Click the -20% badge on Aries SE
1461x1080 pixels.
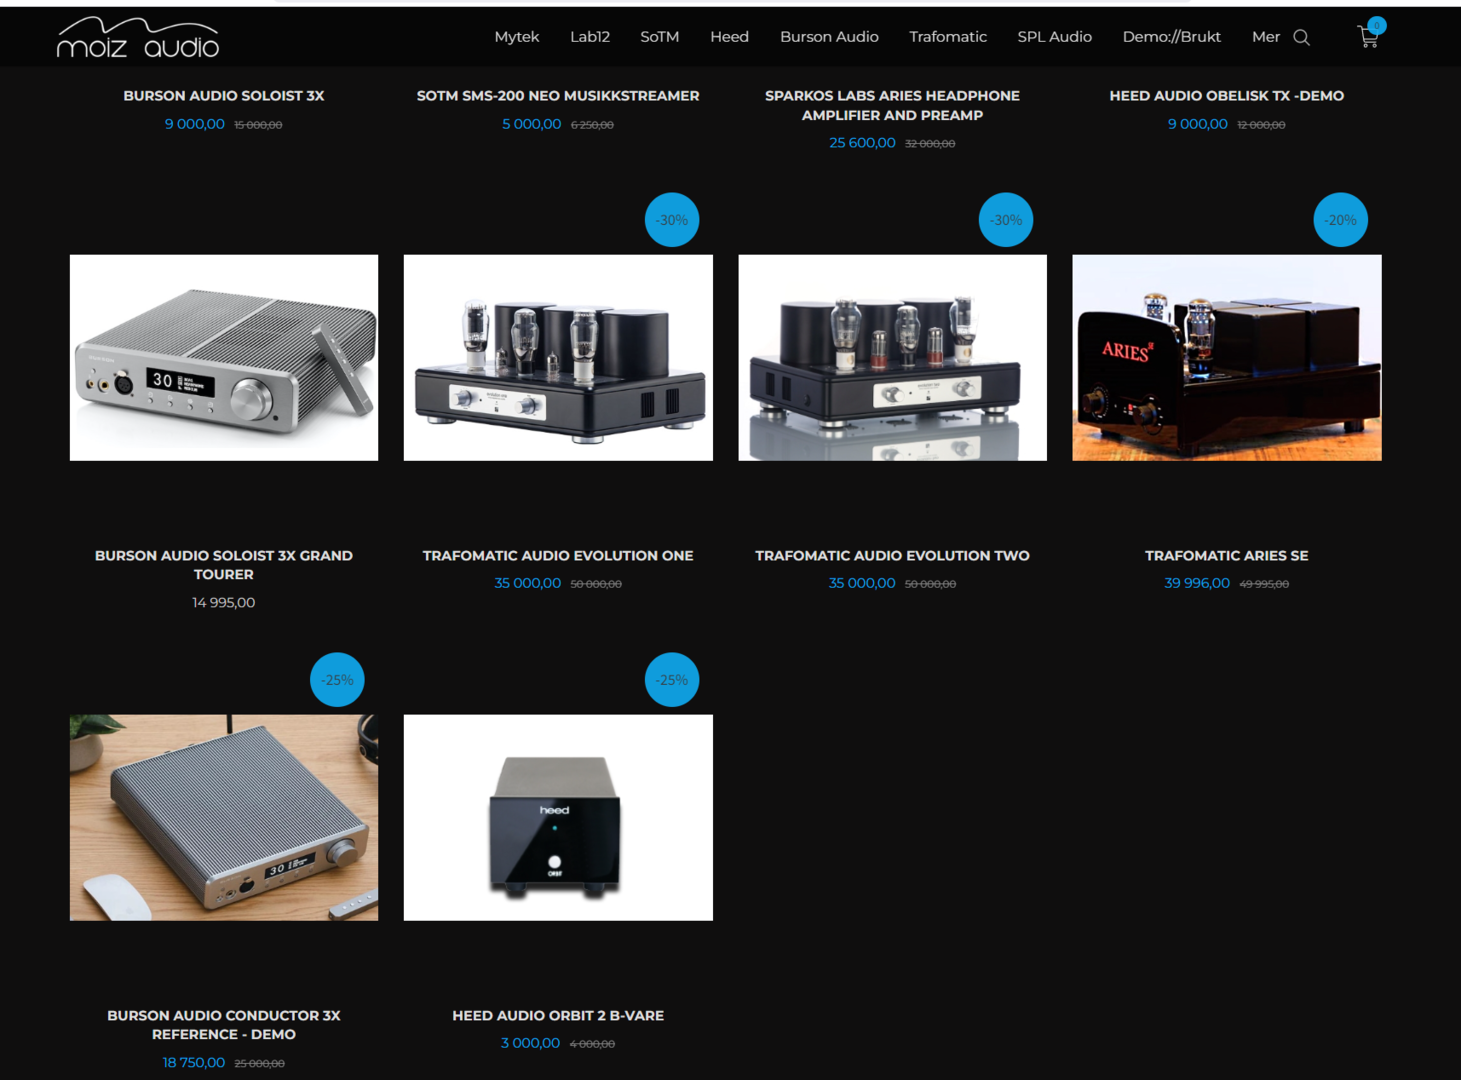1340,220
